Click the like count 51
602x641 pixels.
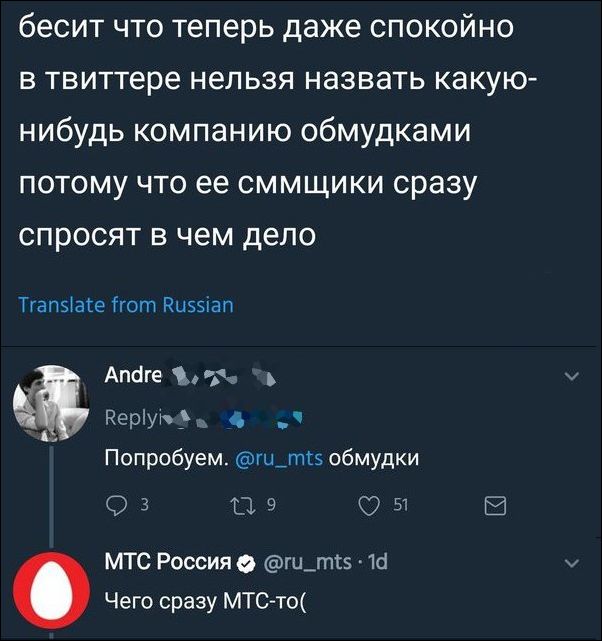[399, 507]
